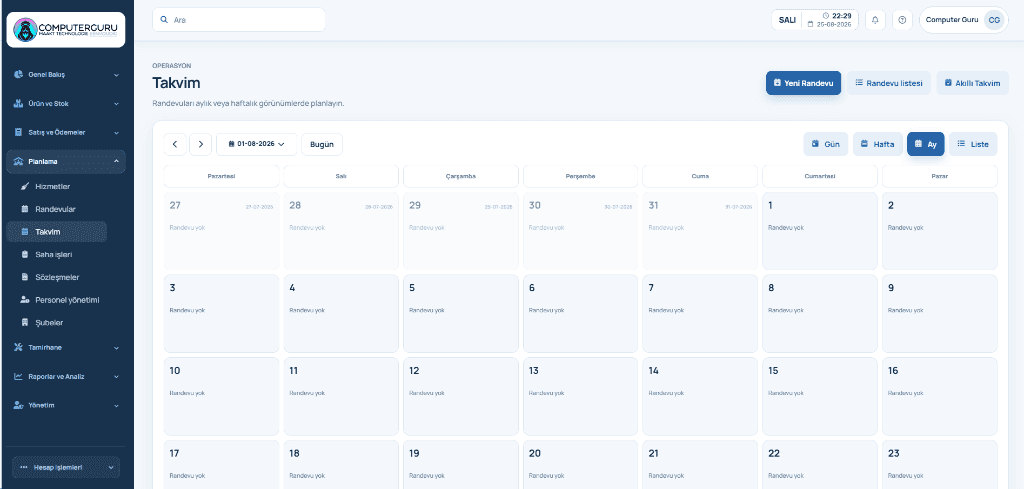Viewport: 1024px width, 489px height.
Task: Click the Çarşamba column header
Action: point(460,176)
